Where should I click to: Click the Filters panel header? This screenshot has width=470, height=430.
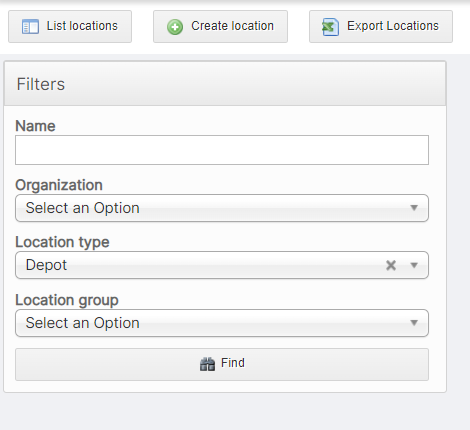tap(225, 84)
